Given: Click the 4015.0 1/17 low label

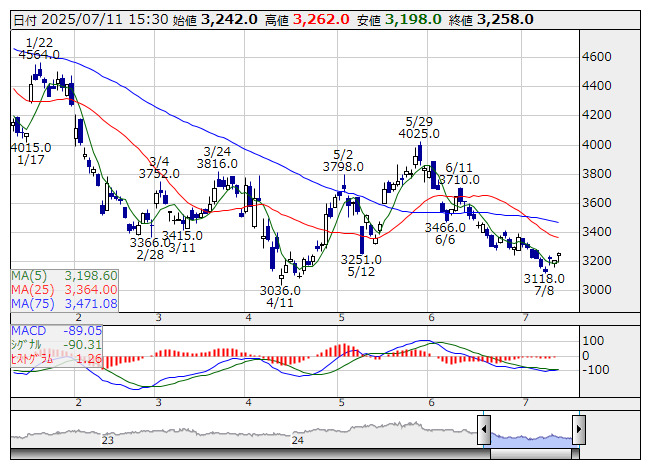Looking at the screenshot, I should 30,154.
